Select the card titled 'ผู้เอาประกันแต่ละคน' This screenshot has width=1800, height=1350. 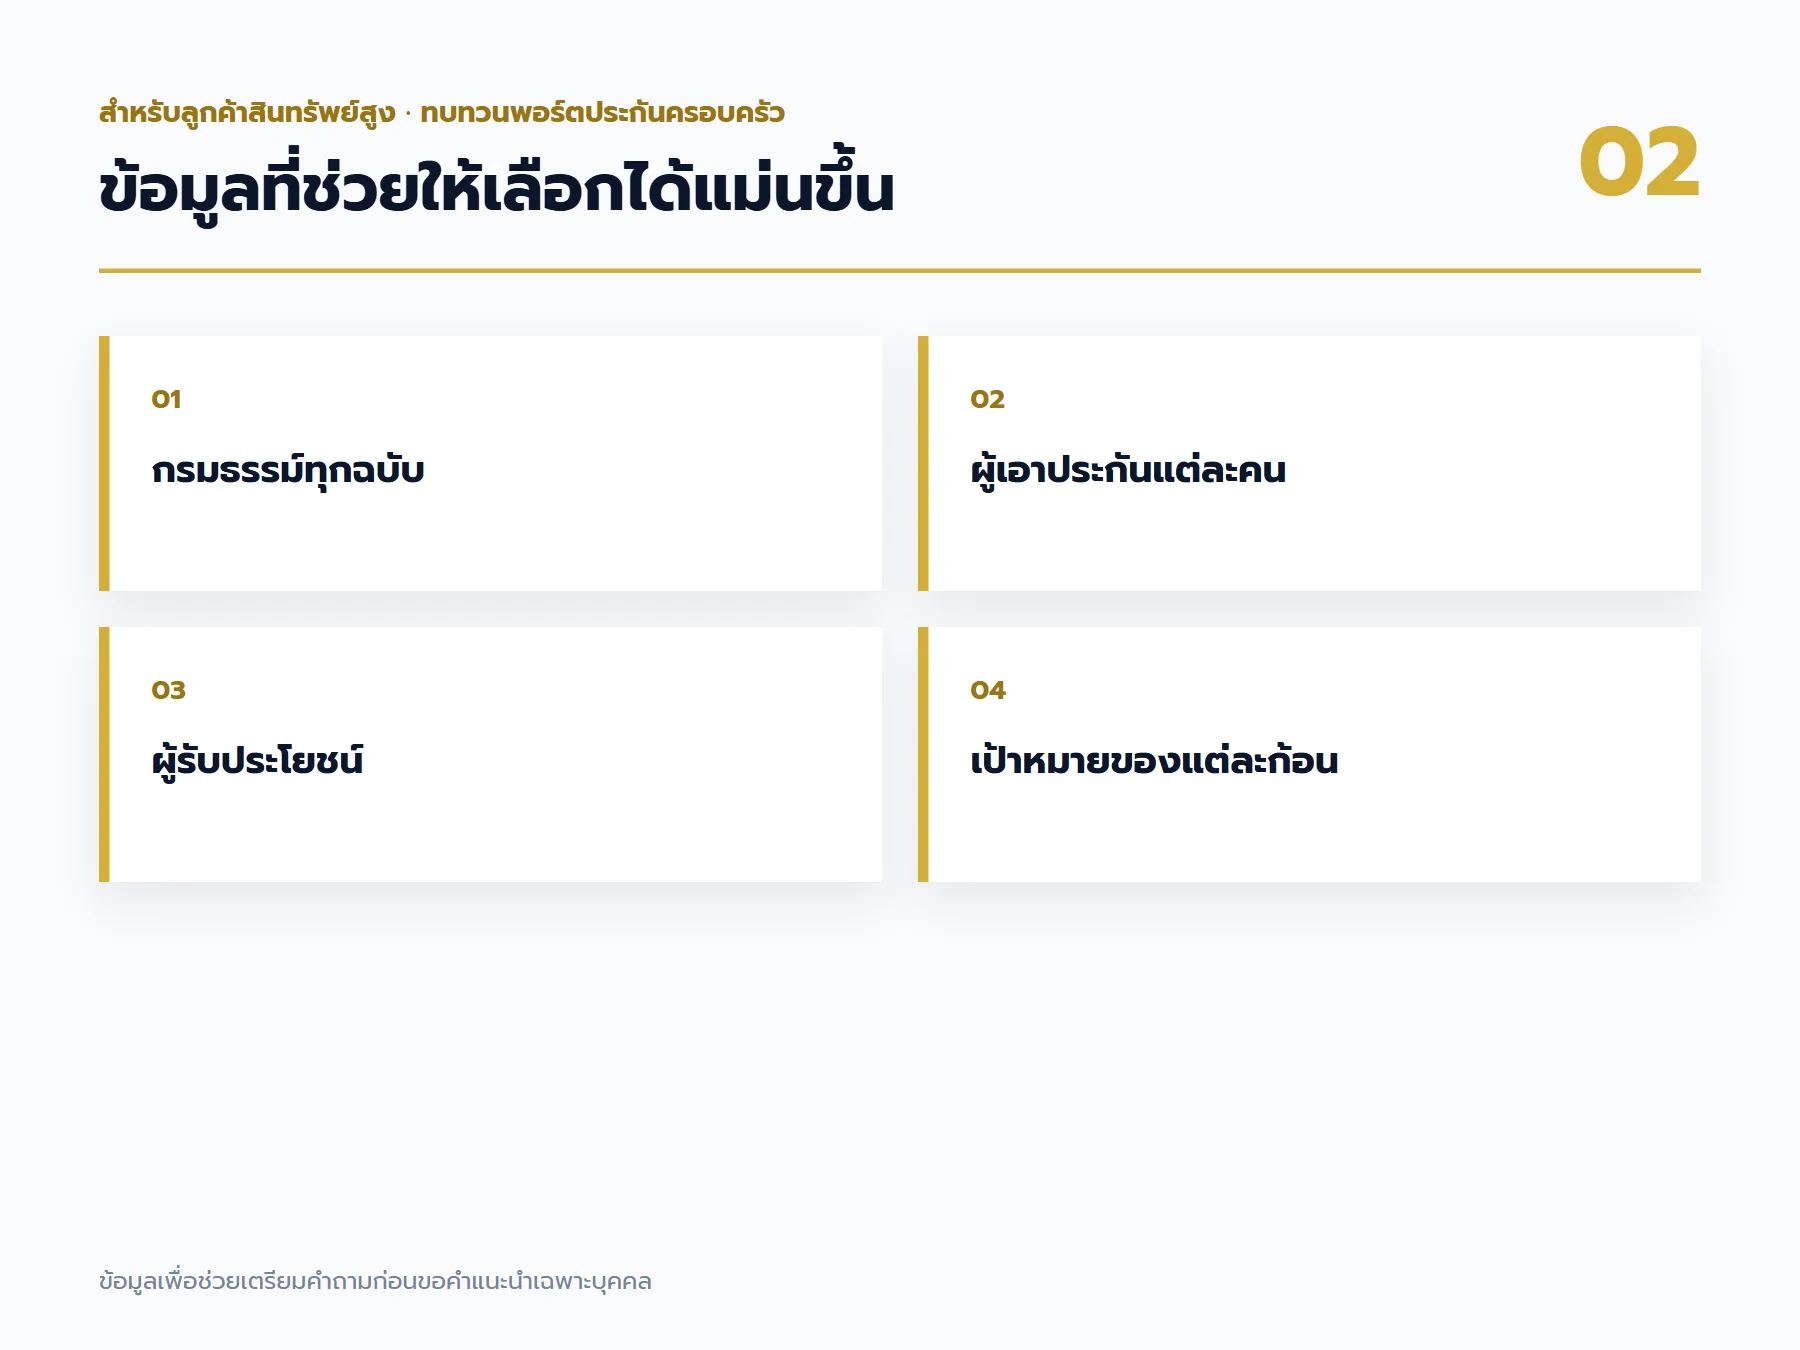[x=1309, y=463]
